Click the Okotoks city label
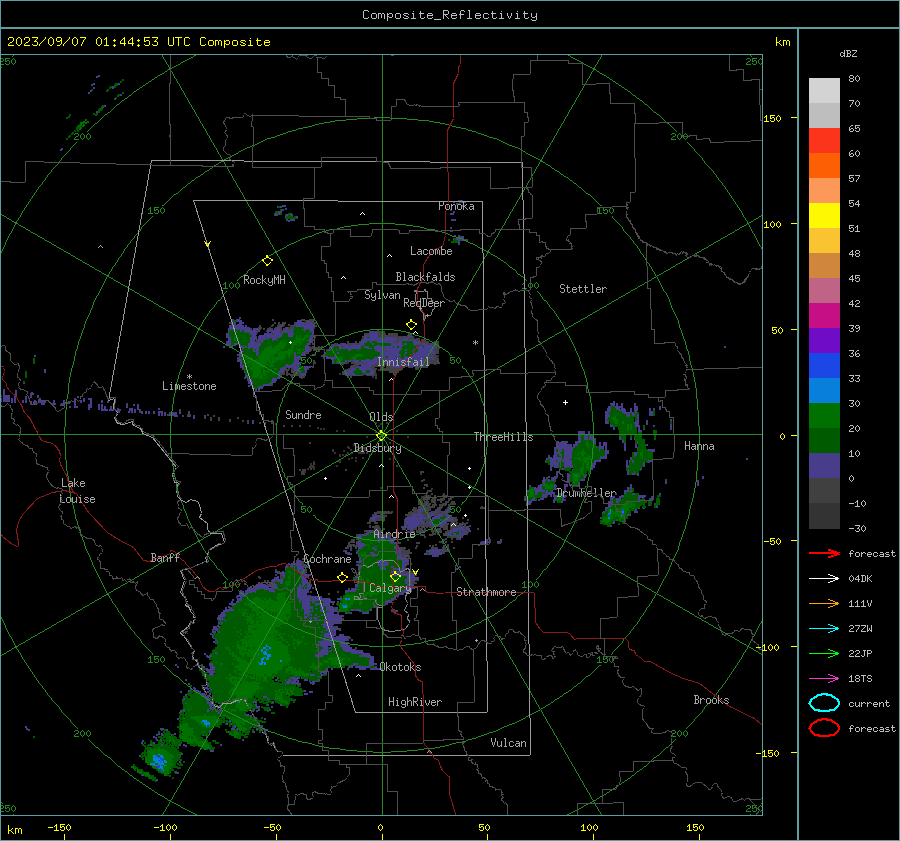 pos(400,667)
